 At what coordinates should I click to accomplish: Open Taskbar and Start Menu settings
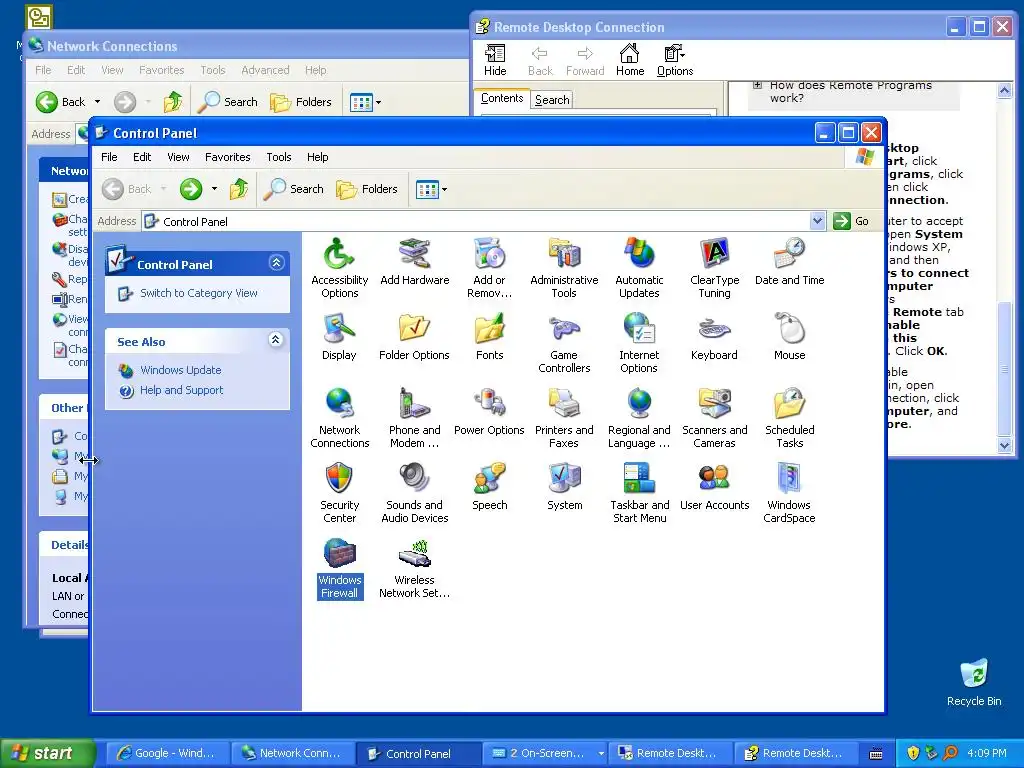click(x=639, y=493)
